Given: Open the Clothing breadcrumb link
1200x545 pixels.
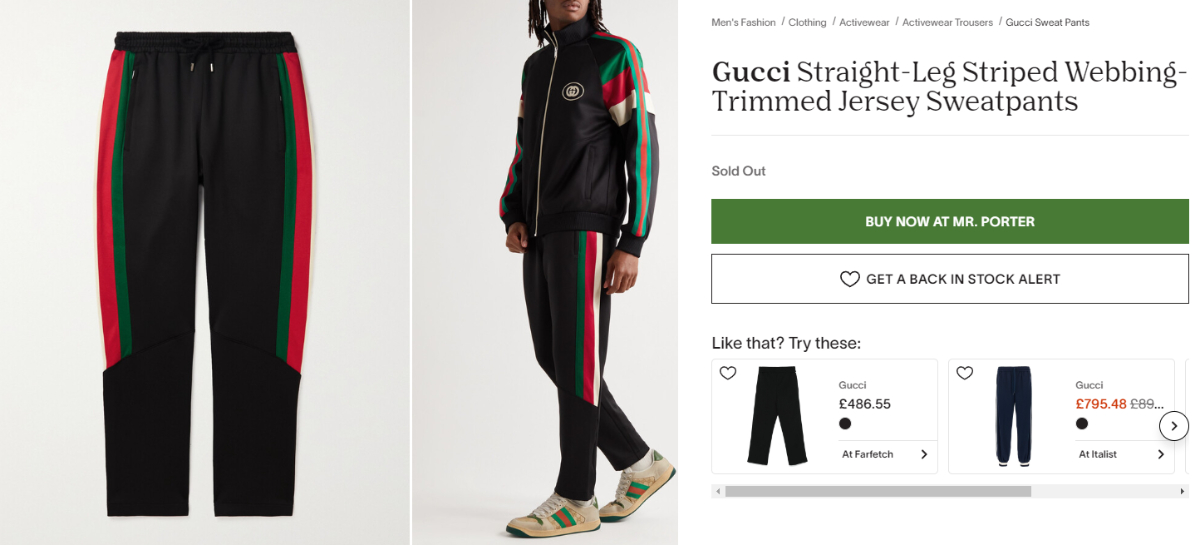Looking at the screenshot, I should click(807, 22).
